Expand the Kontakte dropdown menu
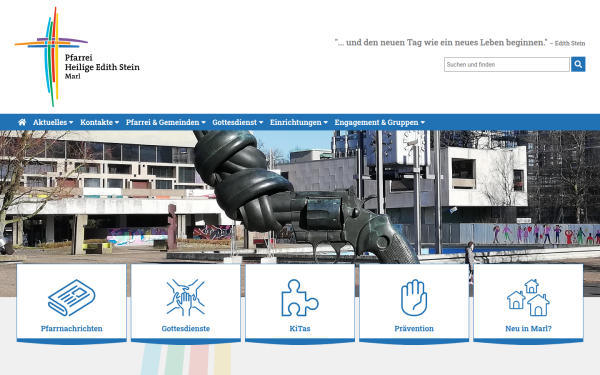The height and width of the screenshot is (375, 600). 99,122
